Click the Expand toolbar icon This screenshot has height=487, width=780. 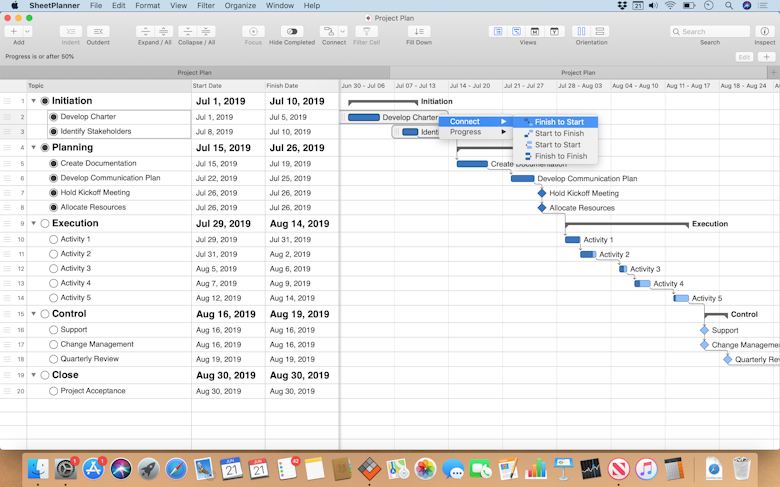[145, 31]
